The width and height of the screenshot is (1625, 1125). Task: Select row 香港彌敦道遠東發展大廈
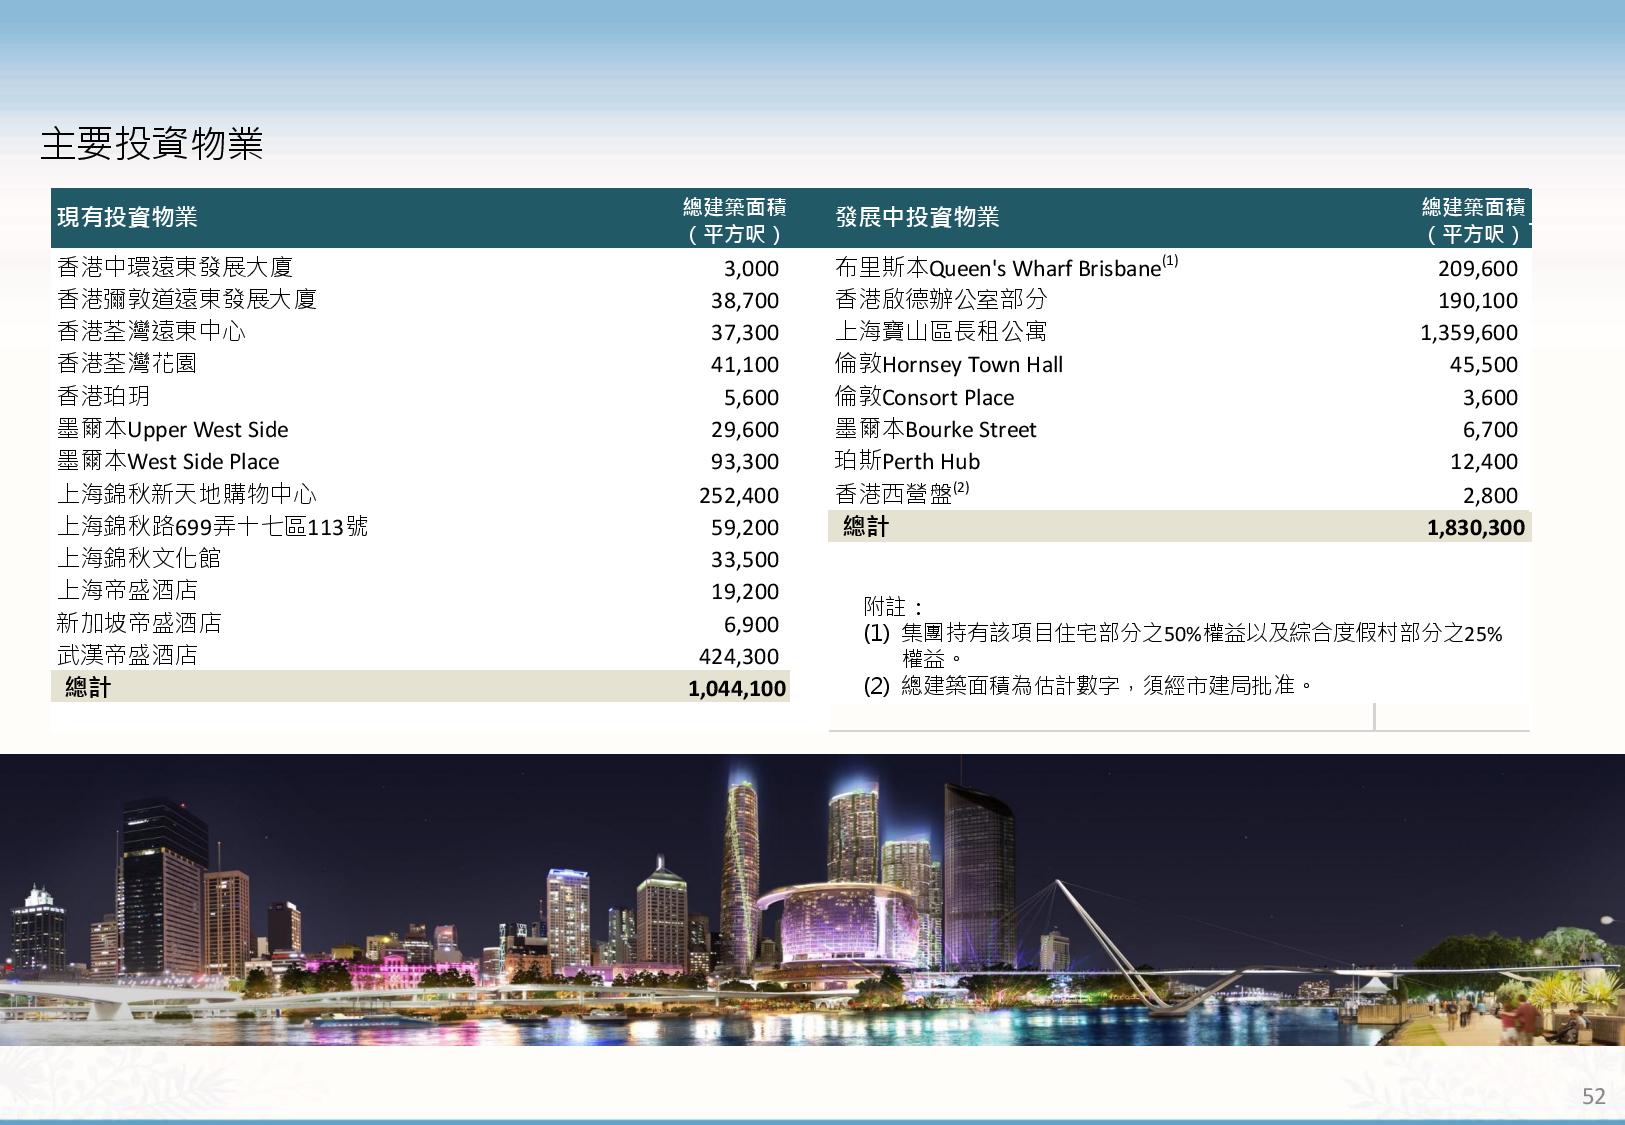420,299
